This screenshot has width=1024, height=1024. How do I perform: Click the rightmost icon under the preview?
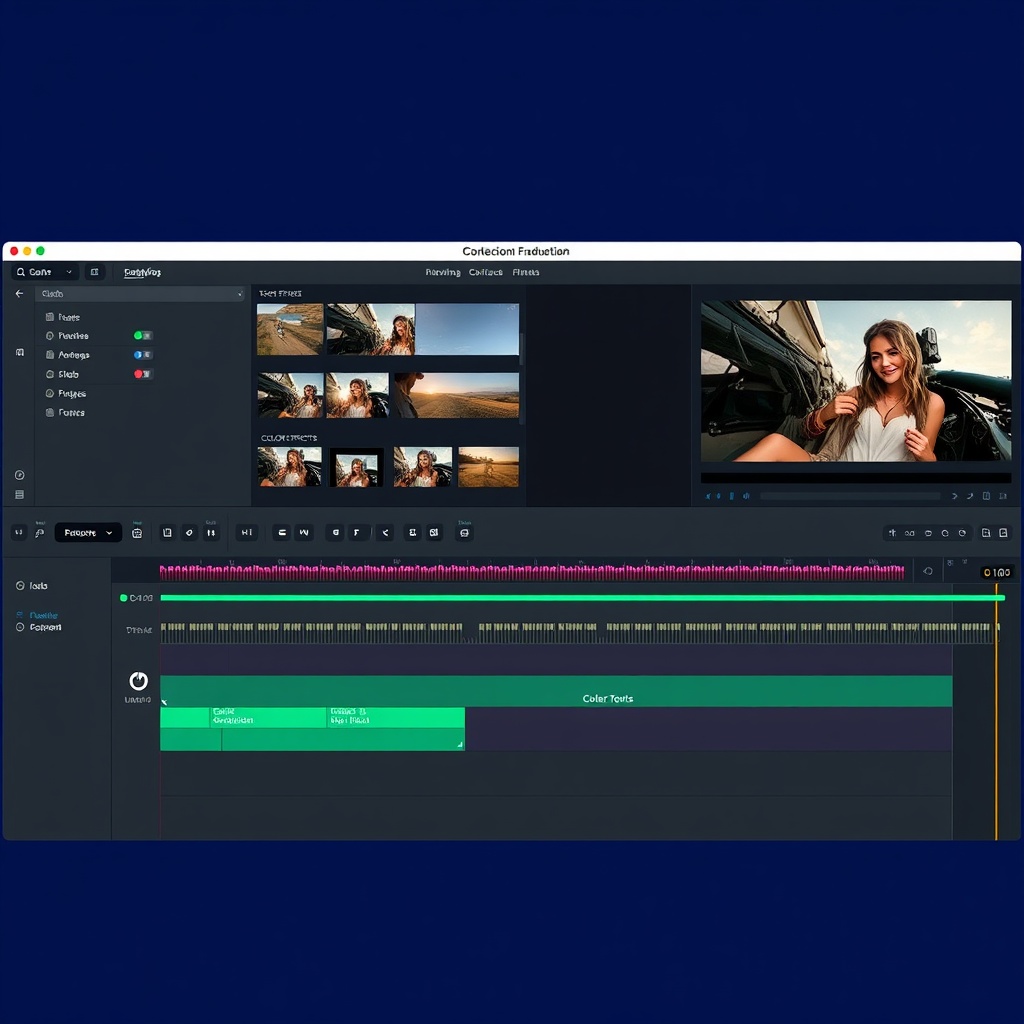(1003, 496)
